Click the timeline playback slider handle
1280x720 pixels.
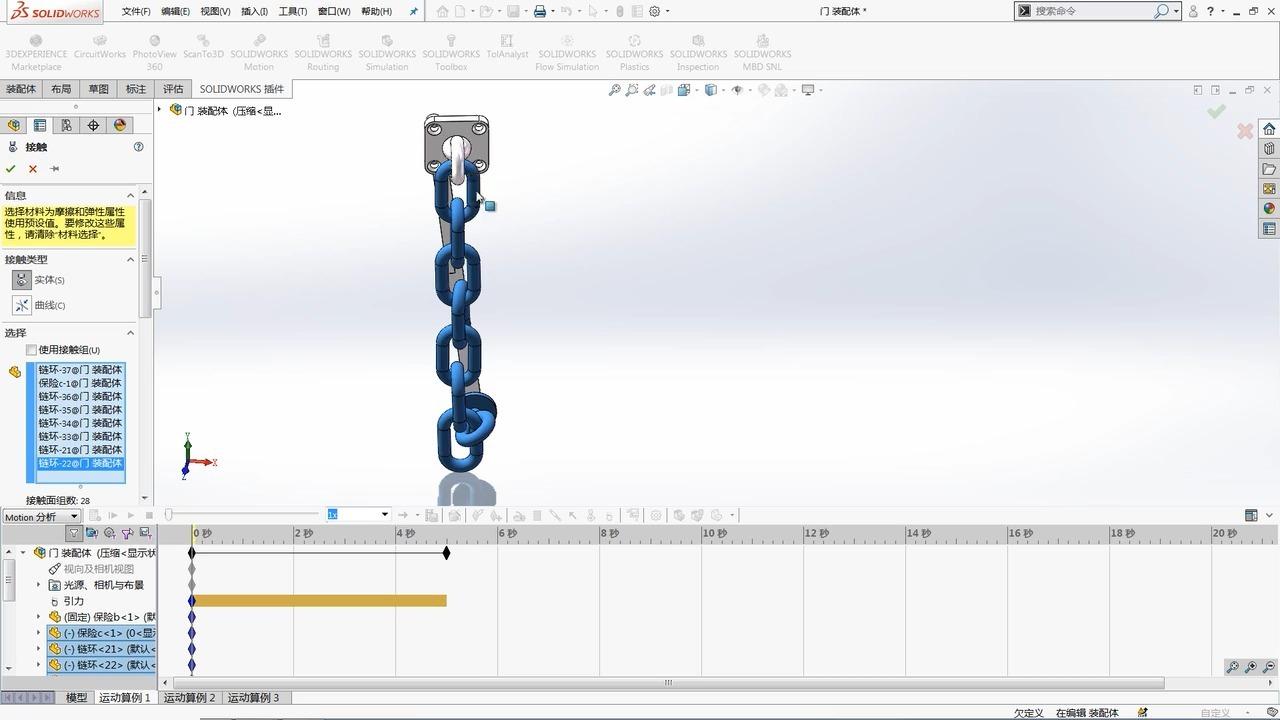tap(169, 514)
